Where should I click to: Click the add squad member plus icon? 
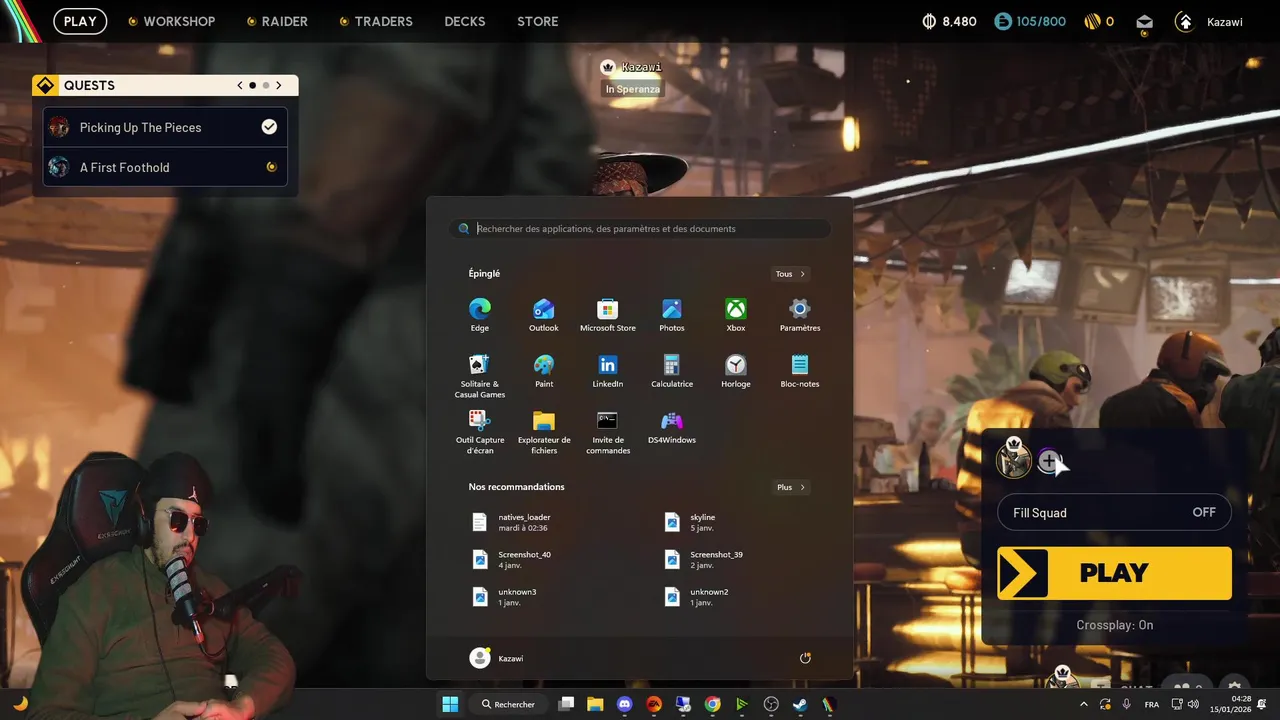click(1048, 461)
